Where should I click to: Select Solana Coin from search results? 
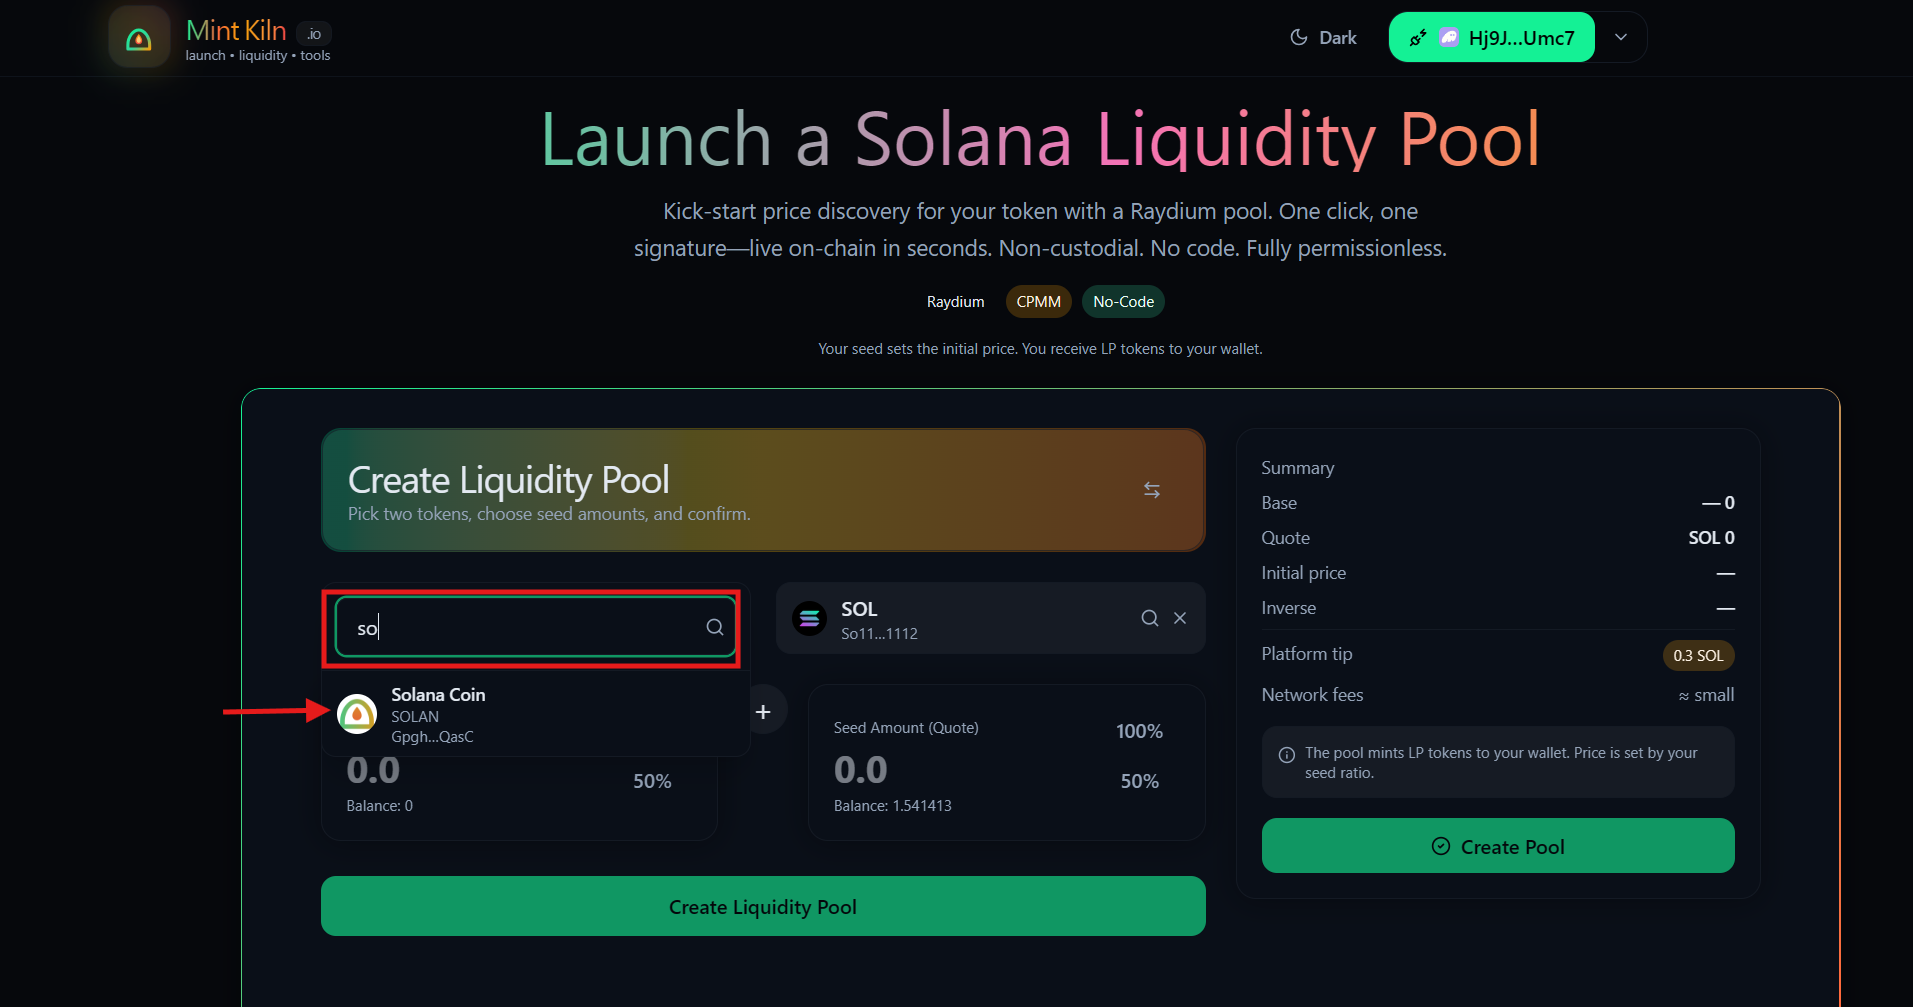tap(438, 714)
